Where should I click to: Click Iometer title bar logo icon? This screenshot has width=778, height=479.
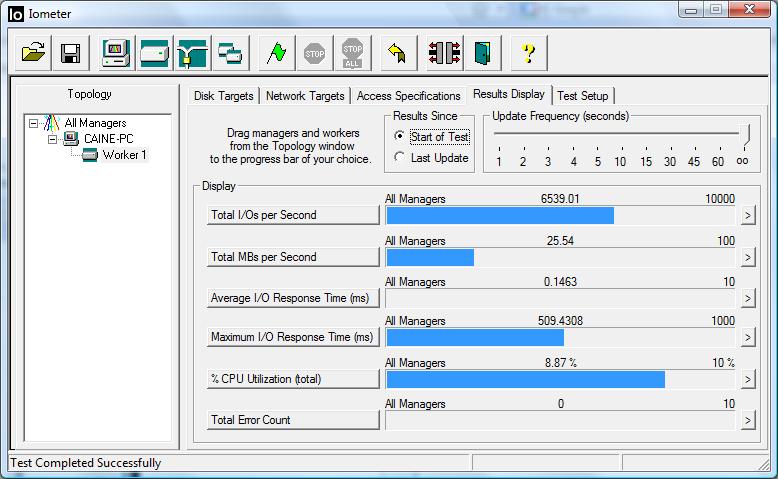(15, 14)
